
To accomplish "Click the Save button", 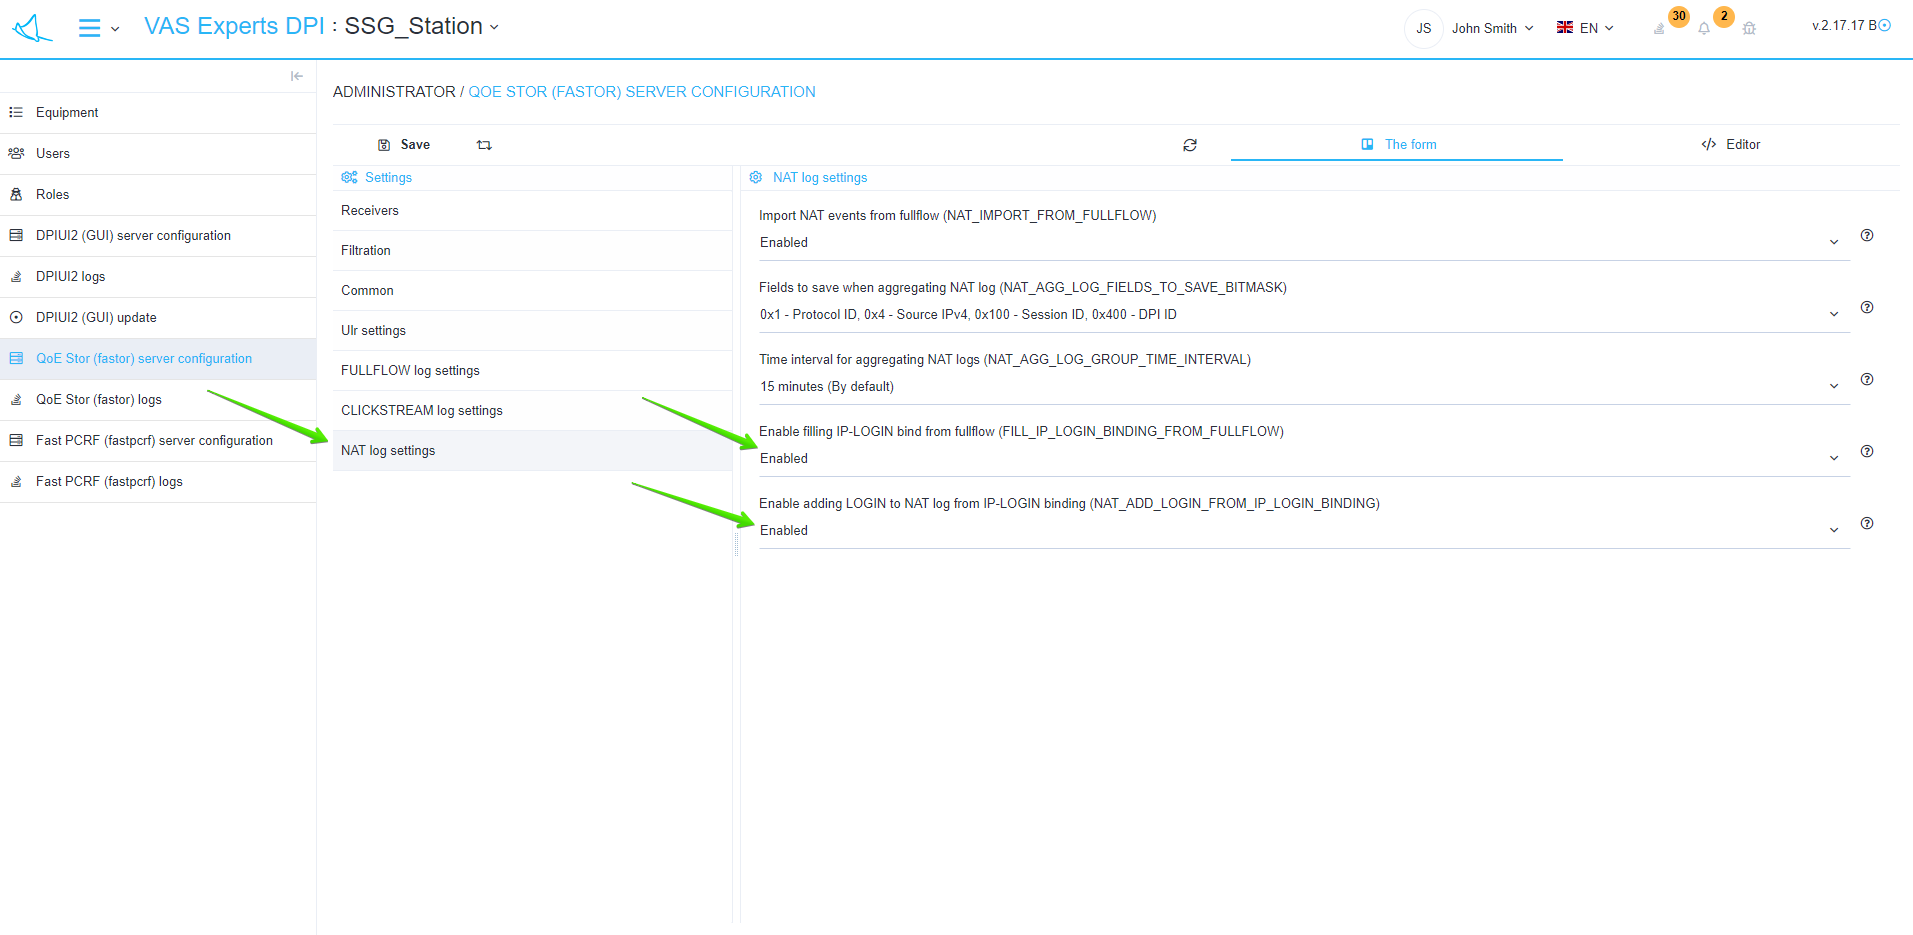I will 404,145.
